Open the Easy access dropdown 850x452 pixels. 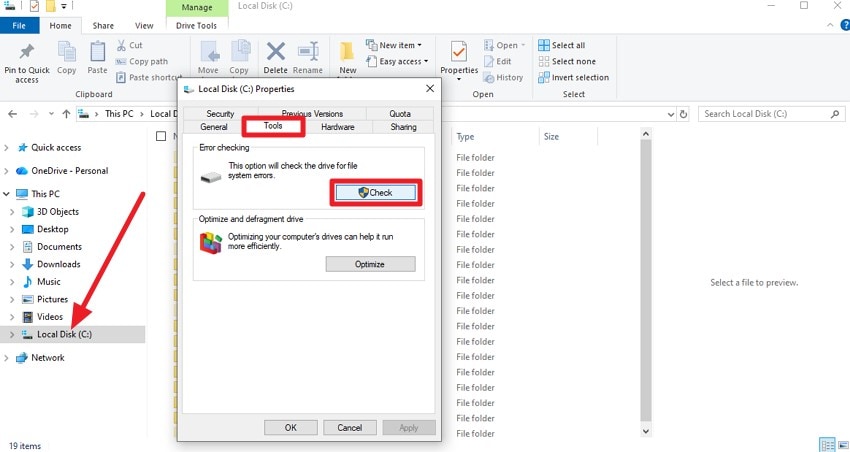click(397, 62)
